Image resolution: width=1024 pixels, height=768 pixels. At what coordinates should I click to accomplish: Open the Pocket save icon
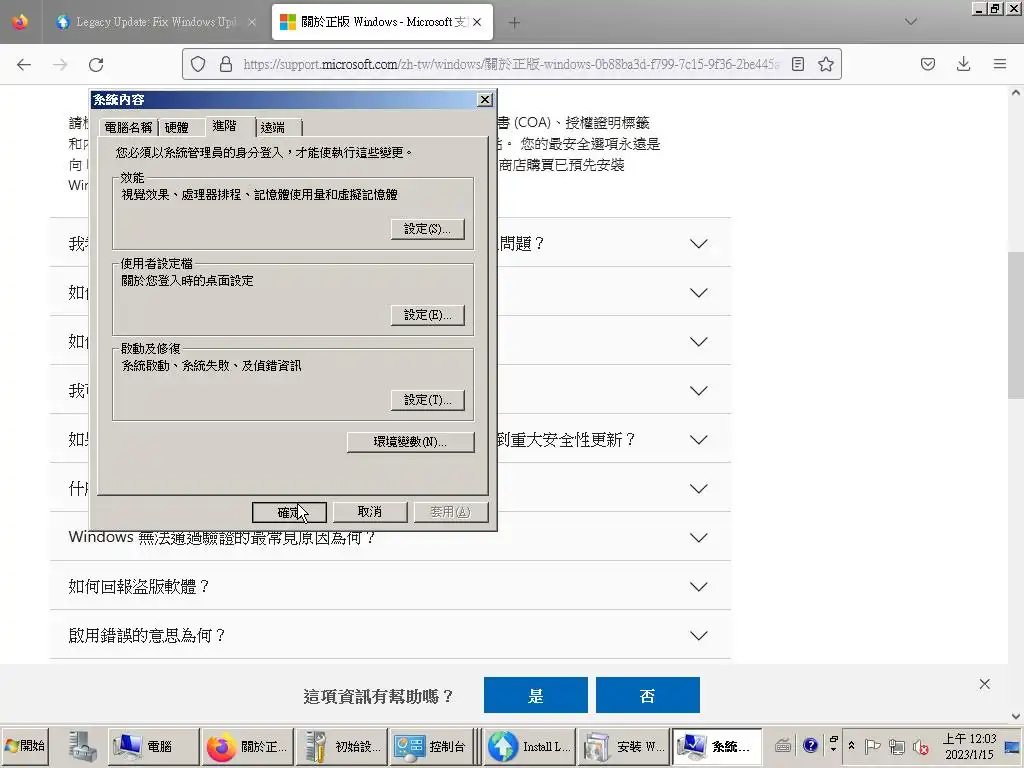[927, 64]
